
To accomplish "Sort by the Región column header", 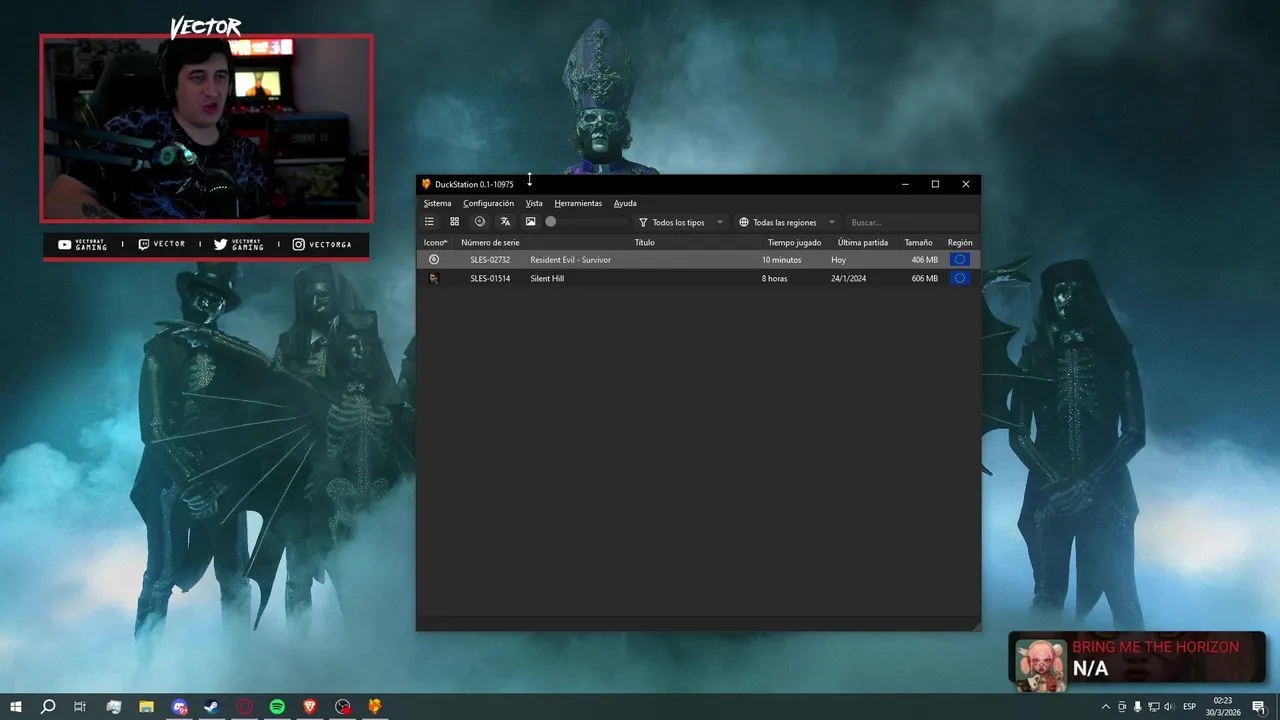I will [x=960, y=242].
